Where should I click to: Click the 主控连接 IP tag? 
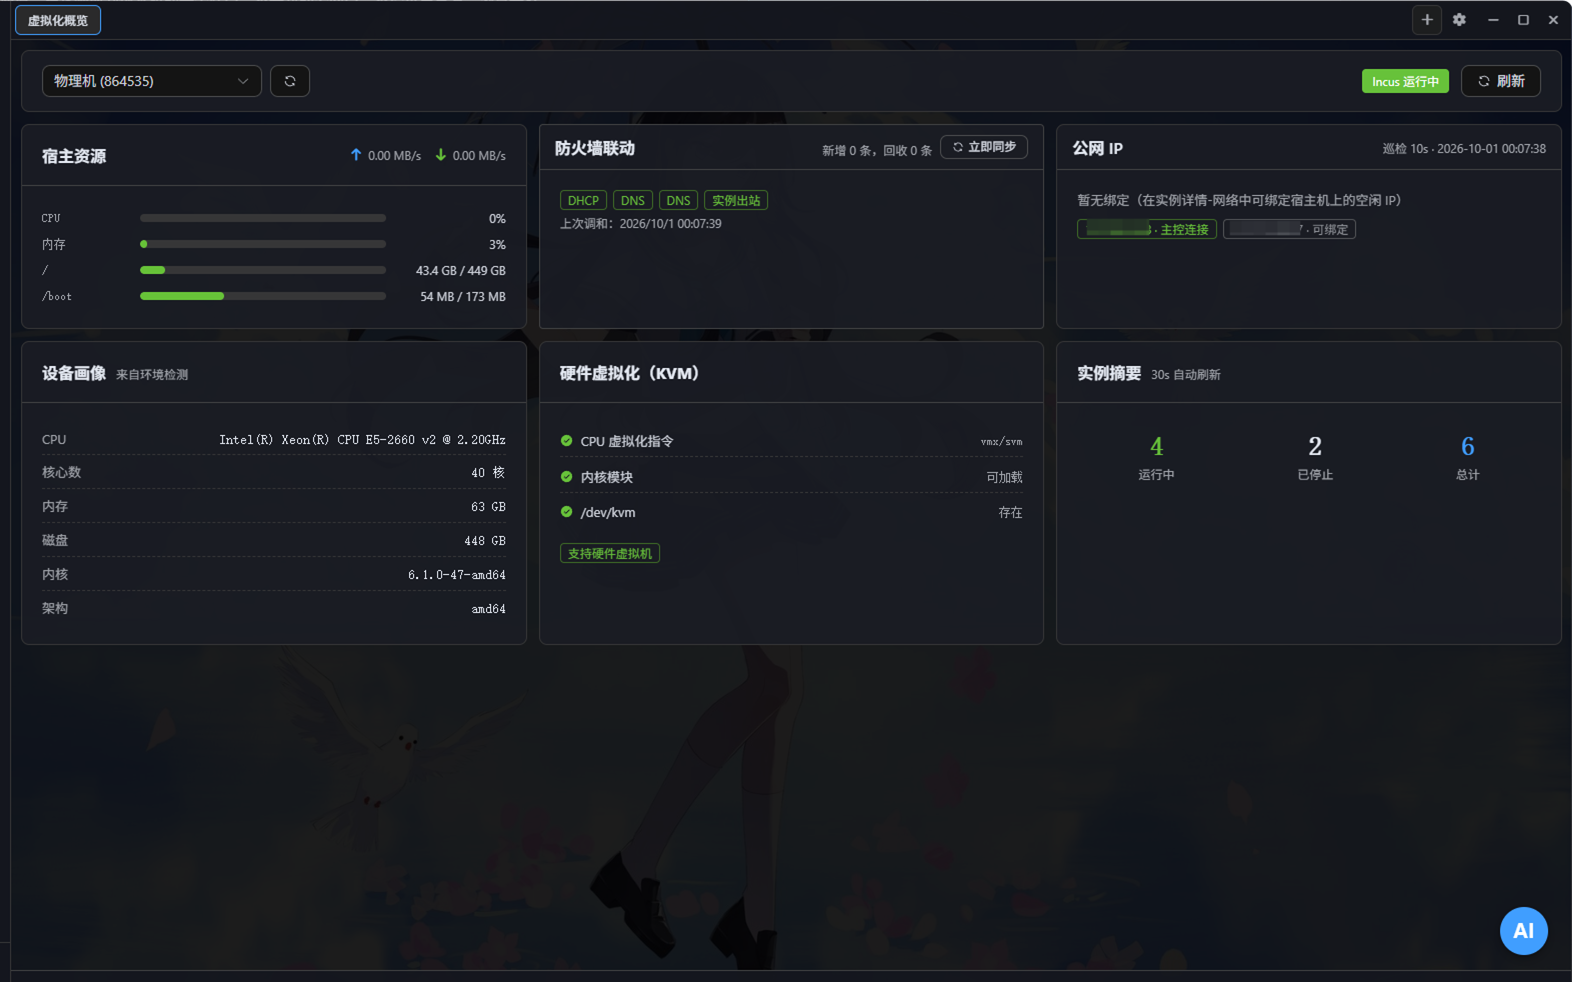tap(1147, 229)
